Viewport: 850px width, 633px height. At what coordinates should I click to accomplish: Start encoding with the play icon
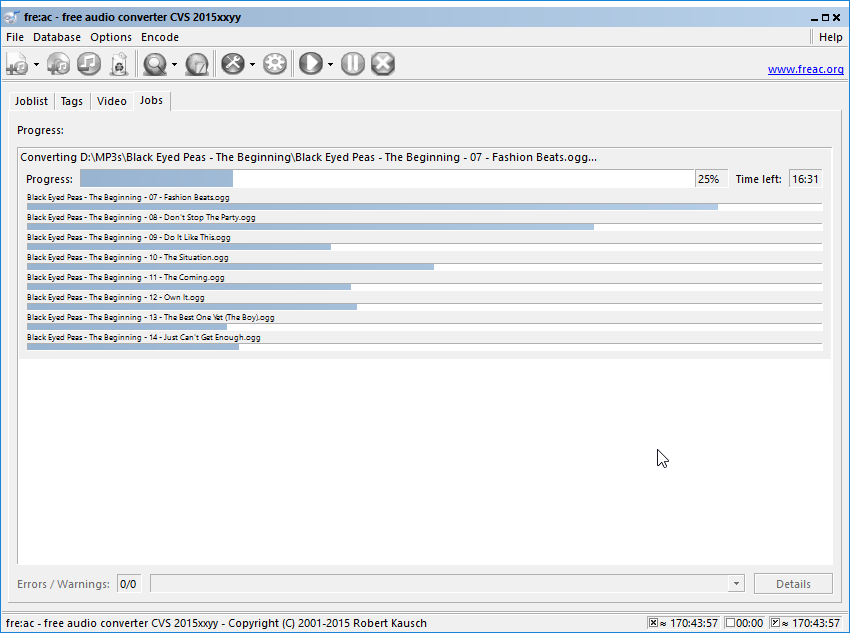311,64
